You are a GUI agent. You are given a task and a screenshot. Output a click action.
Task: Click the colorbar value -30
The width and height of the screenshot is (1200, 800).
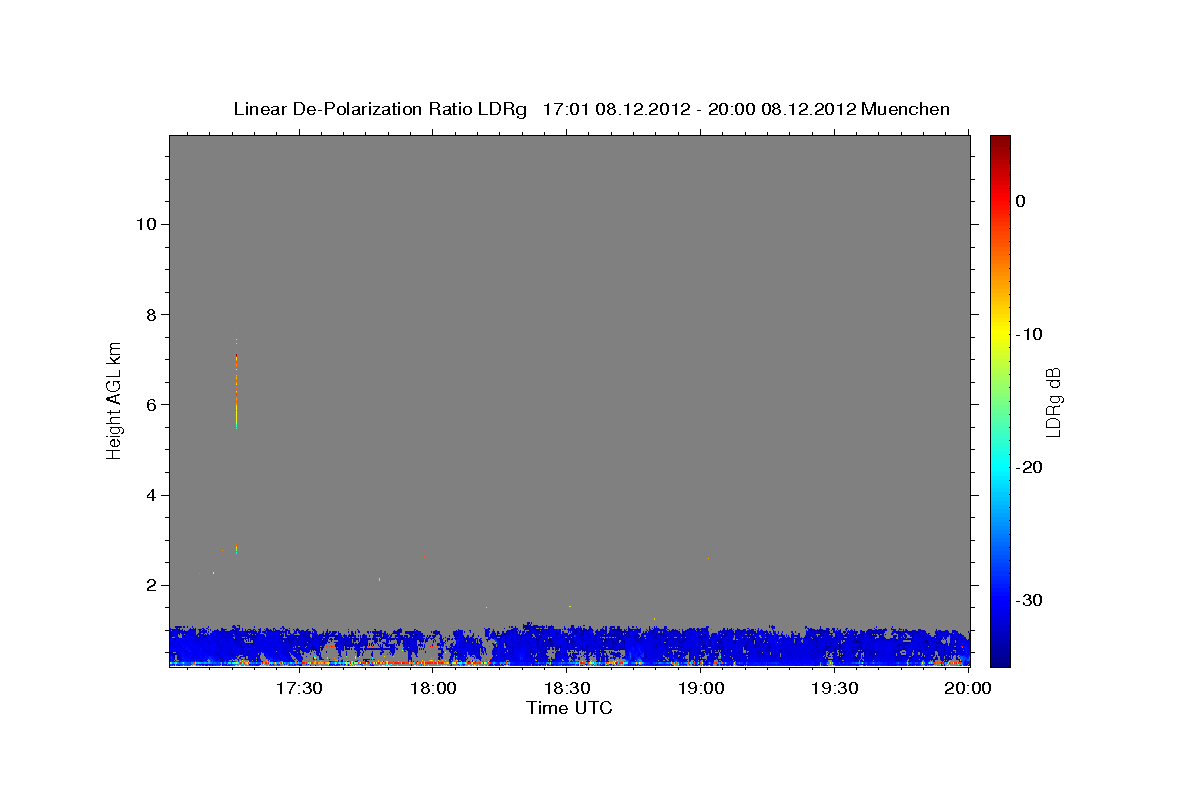point(1029,600)
